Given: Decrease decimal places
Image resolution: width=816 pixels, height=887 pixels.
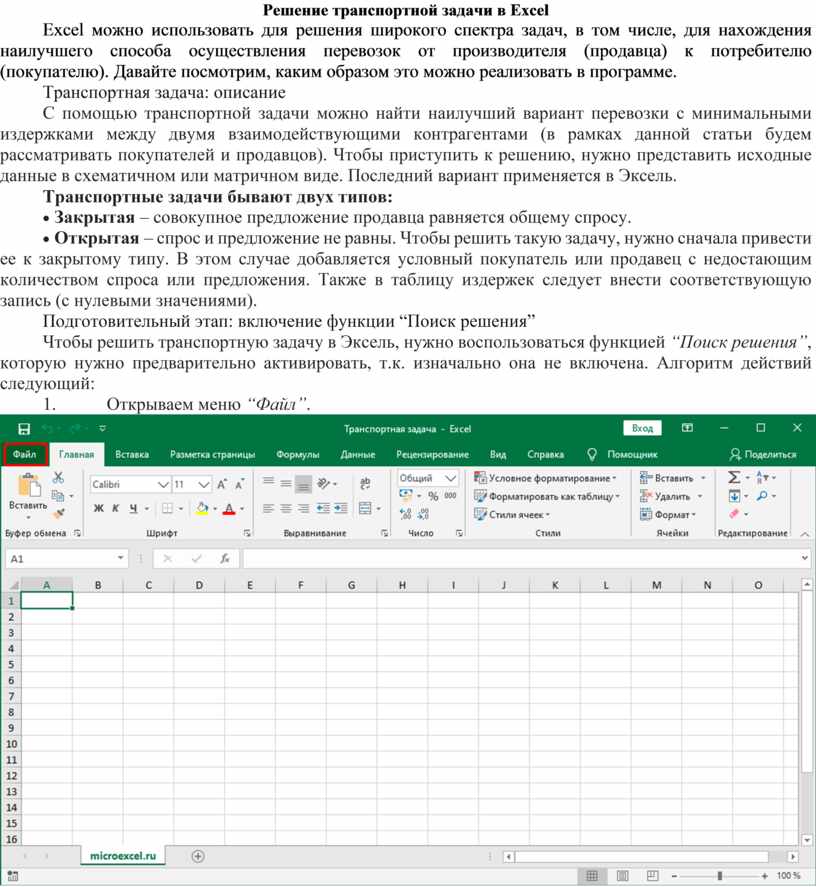Looking at the screenshot, I should (x=424, y=514).
